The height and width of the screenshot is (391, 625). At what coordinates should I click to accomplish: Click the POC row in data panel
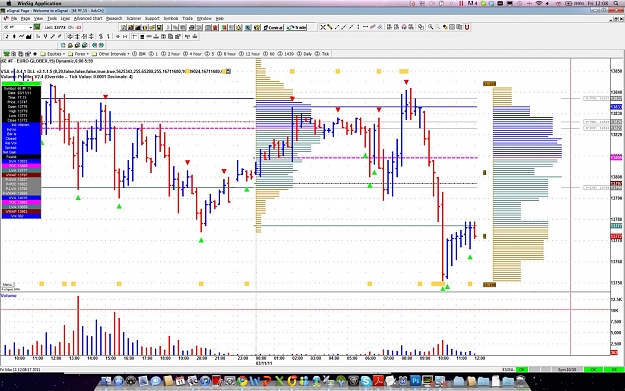coord(21,166)
